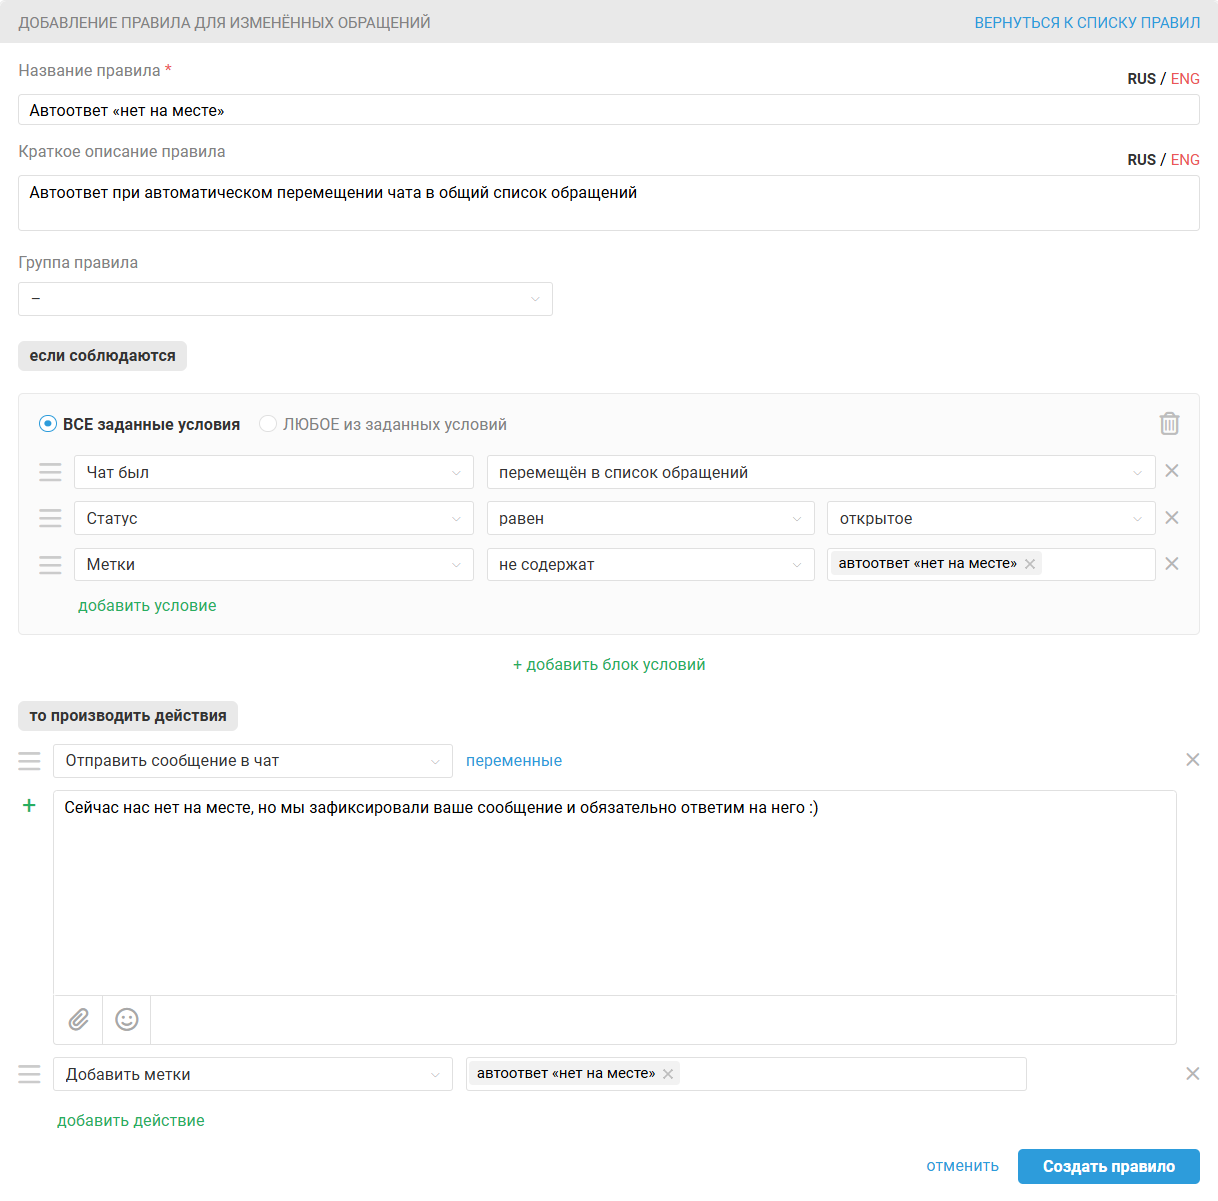
Task: Delete the 'Отправить сообщение в чат' action
Action: [1192, 760]
